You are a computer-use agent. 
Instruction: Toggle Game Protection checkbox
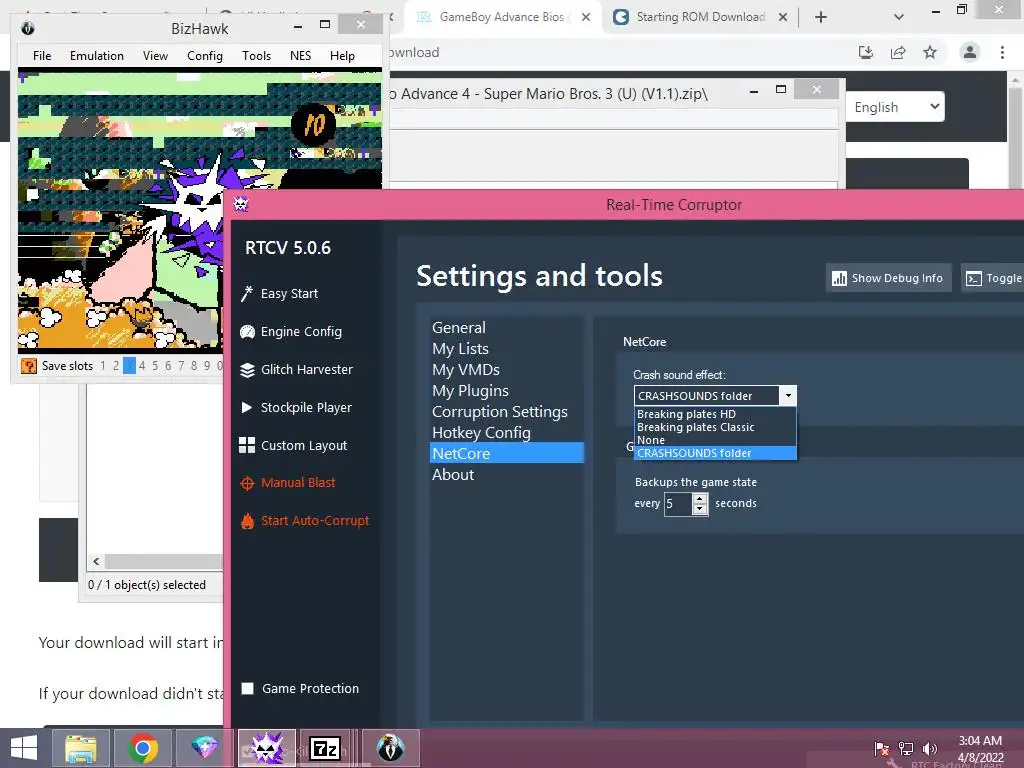(248, 688)
